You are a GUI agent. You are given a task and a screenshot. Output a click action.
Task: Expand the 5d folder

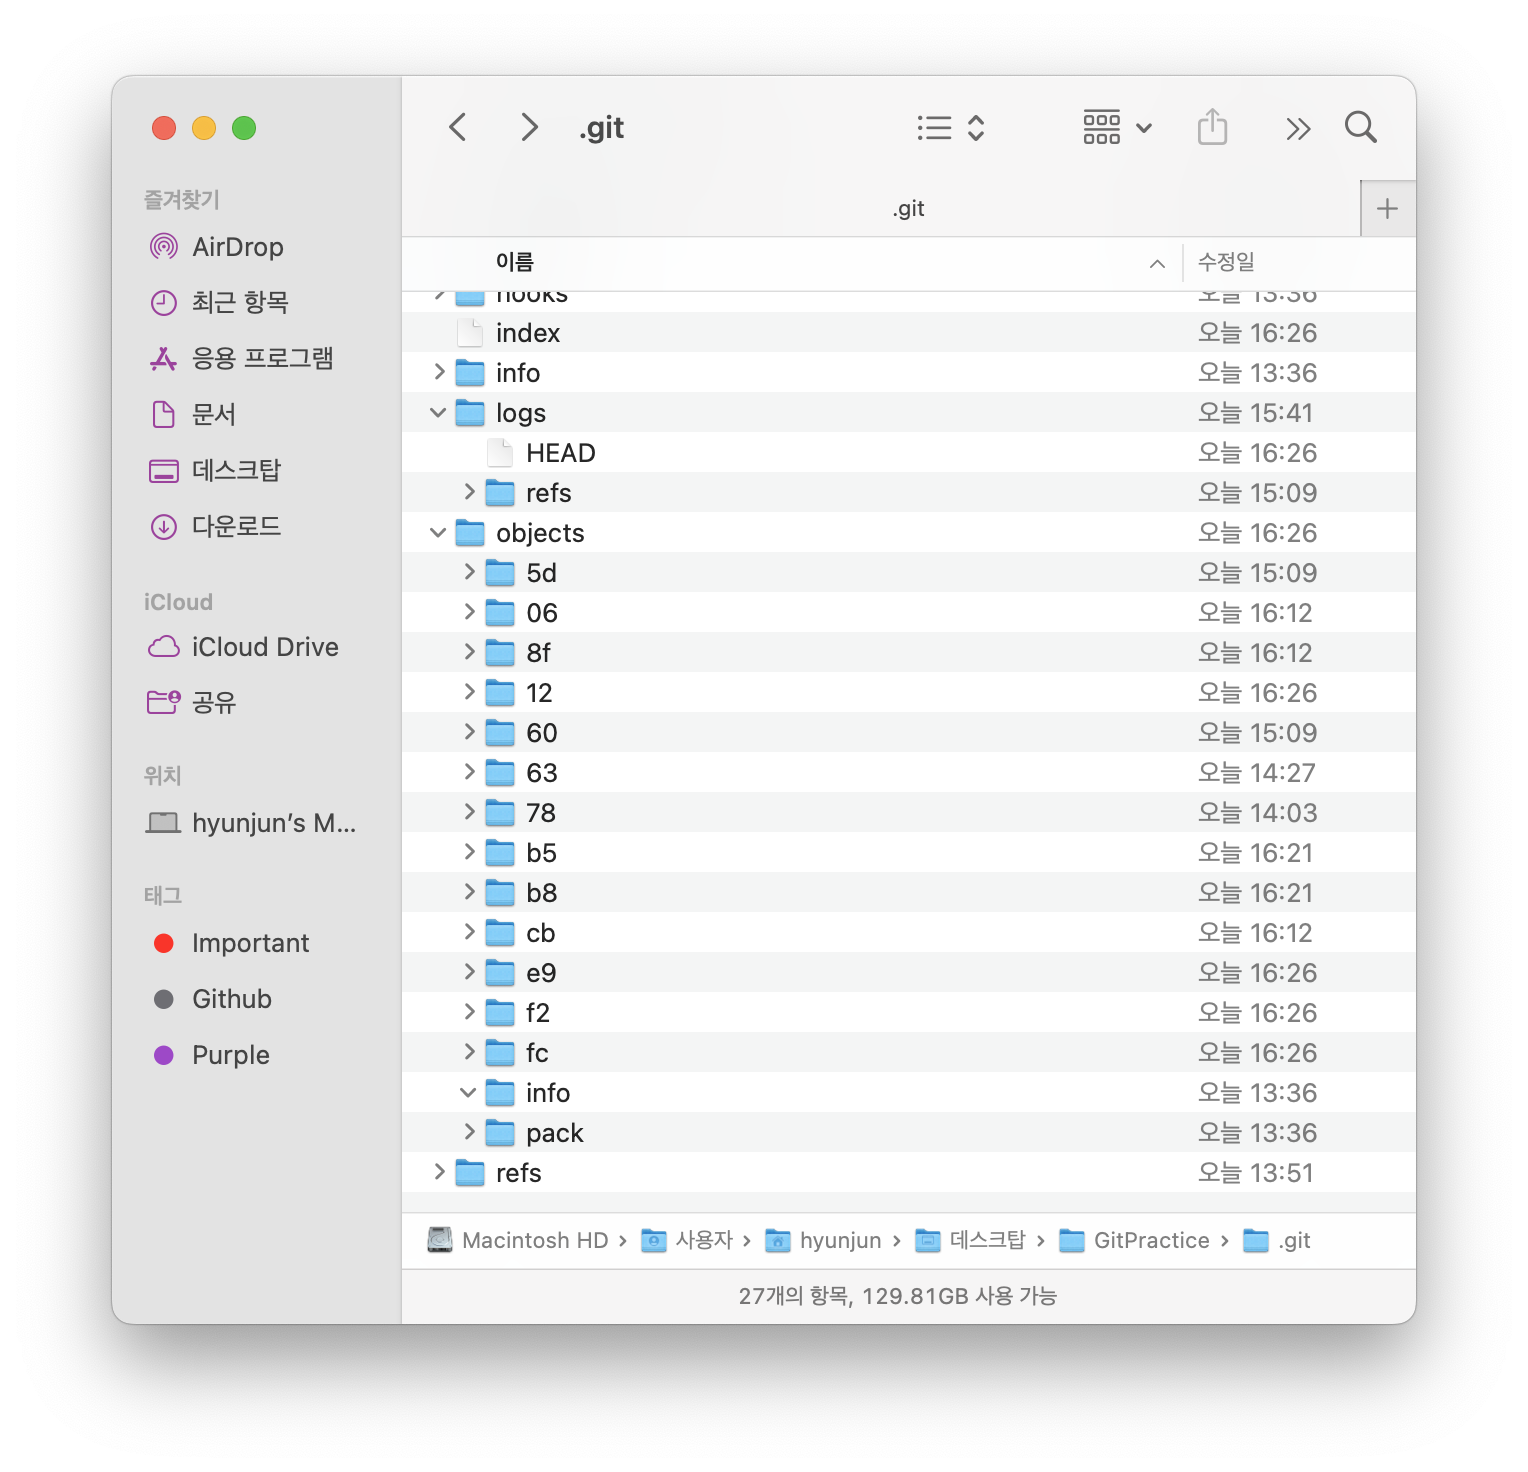point(469,572)
